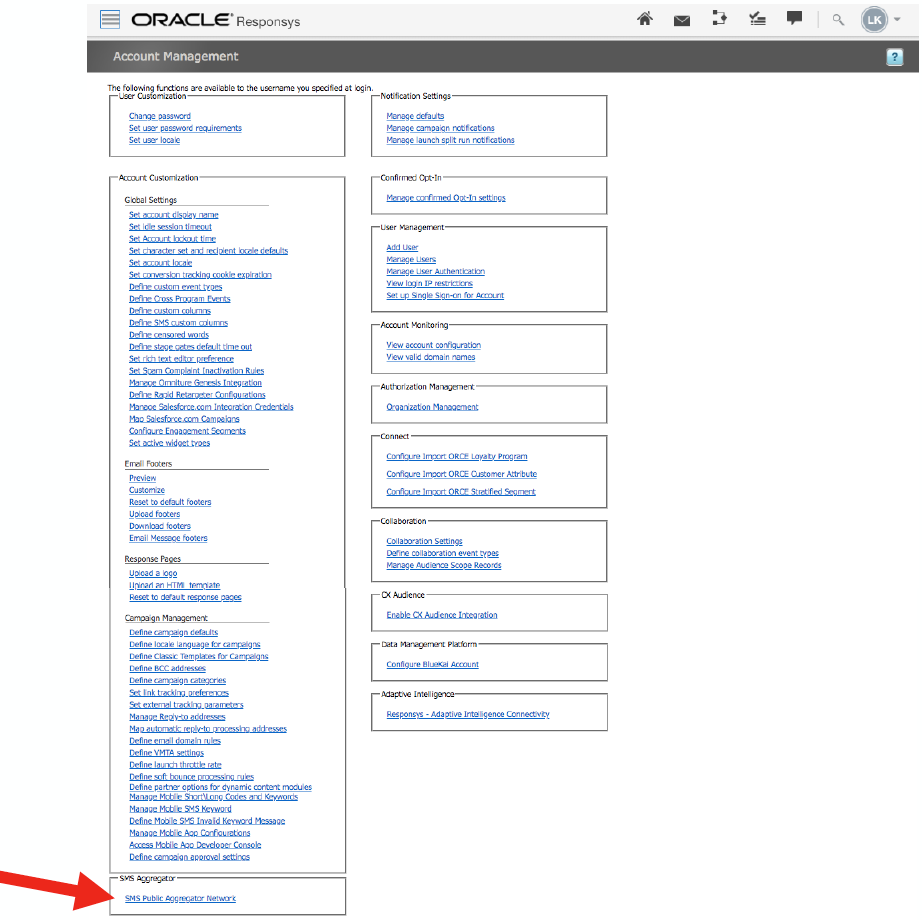Click the checklist tasks icon

(757, 20)
